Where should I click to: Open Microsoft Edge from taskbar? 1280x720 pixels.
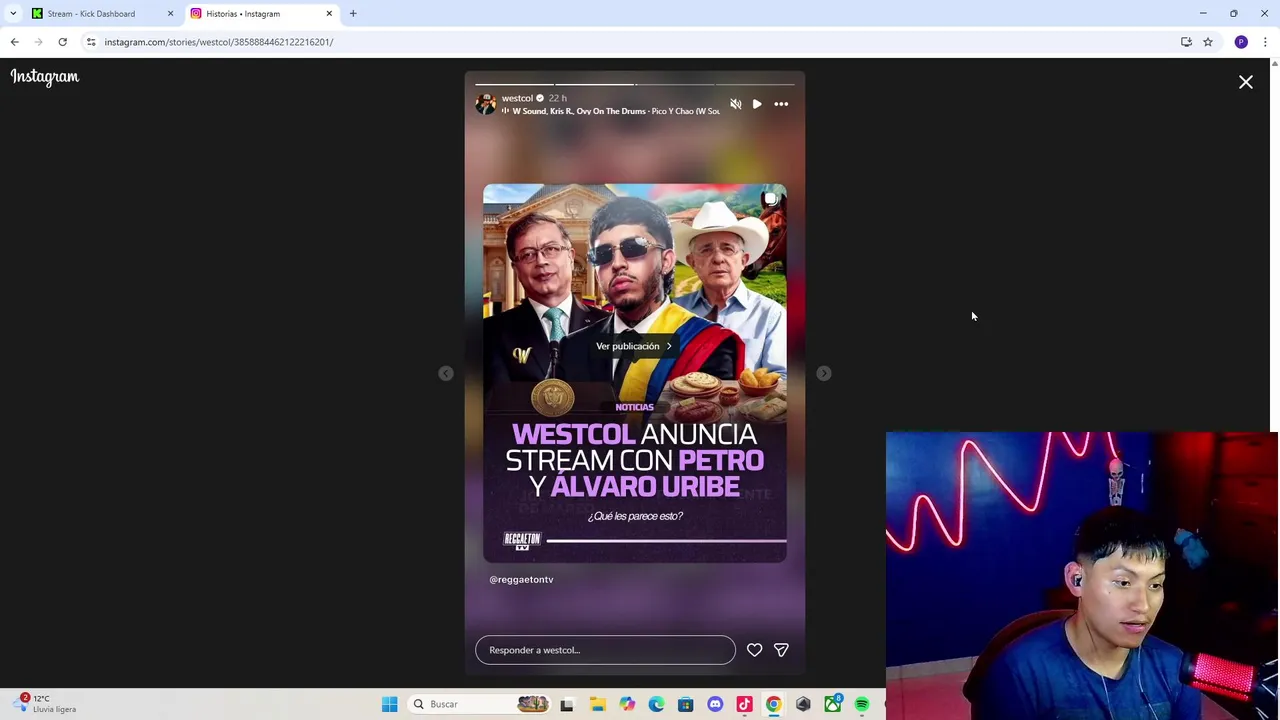(656, 704)
